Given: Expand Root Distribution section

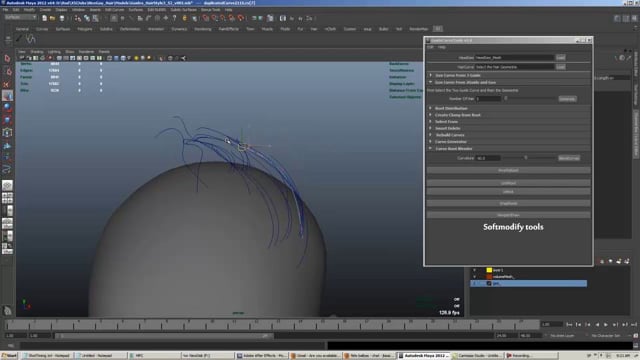Looking at the screenshot, I should tap(431, 108).
